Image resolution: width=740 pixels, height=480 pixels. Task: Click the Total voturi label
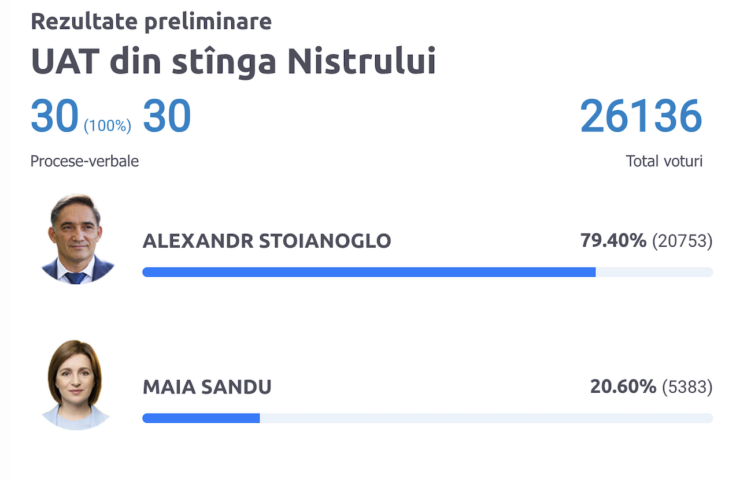(x=664, y=161)
